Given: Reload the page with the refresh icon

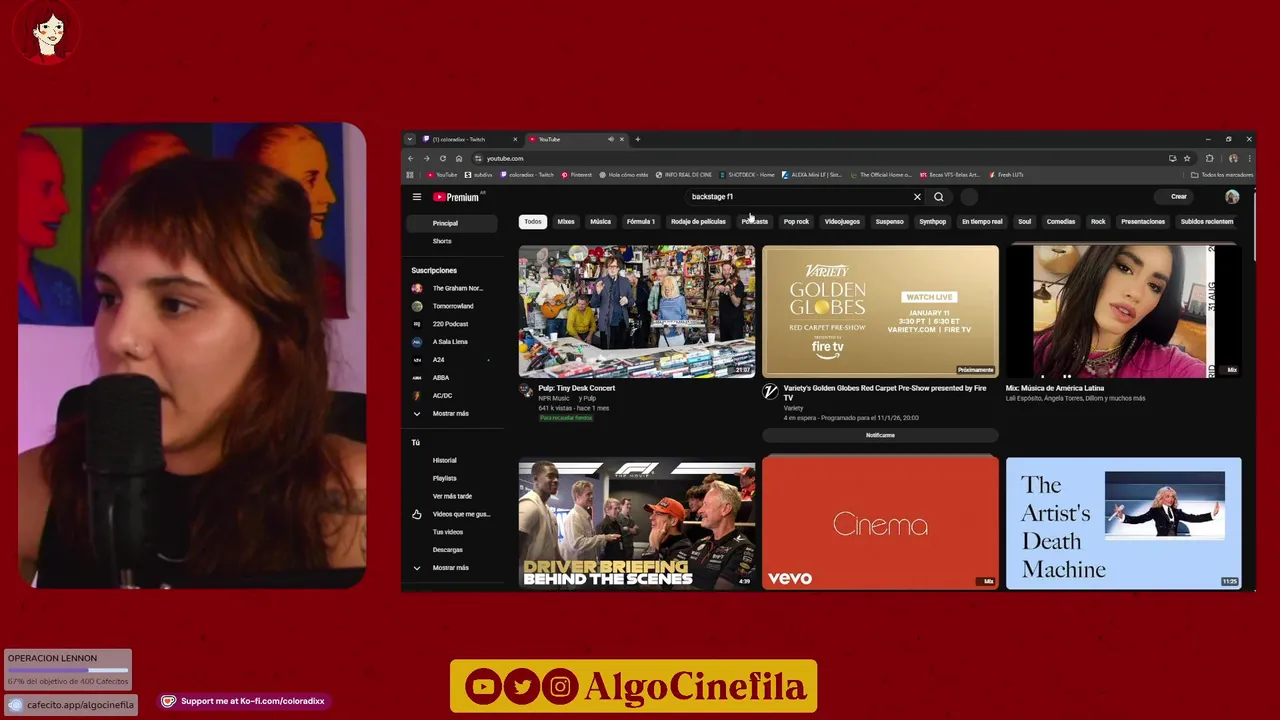Looking at the screenshot, I should (442, 158).
